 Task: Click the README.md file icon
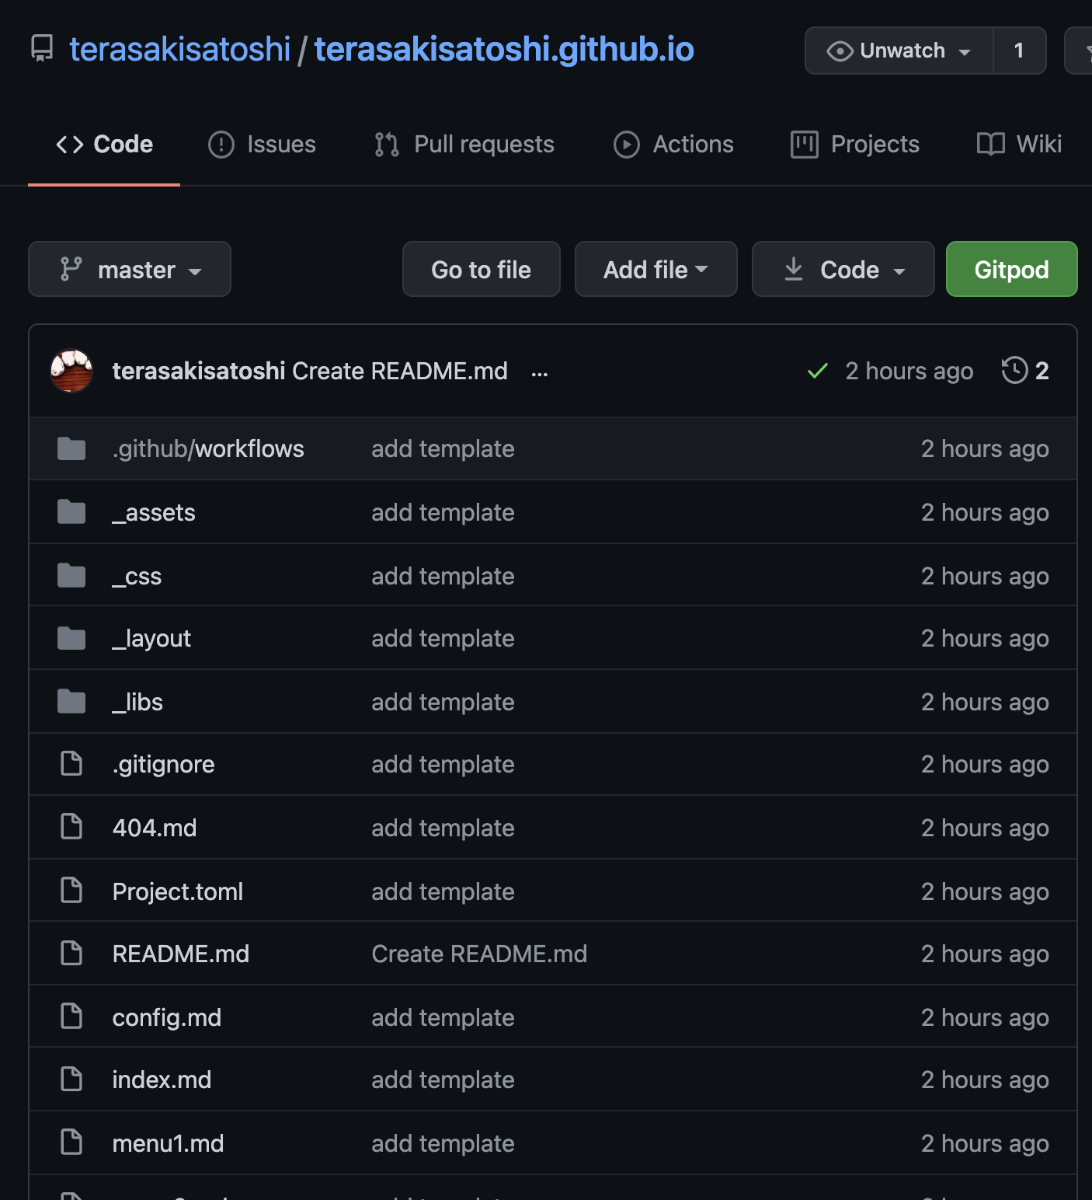coord(71,954)
